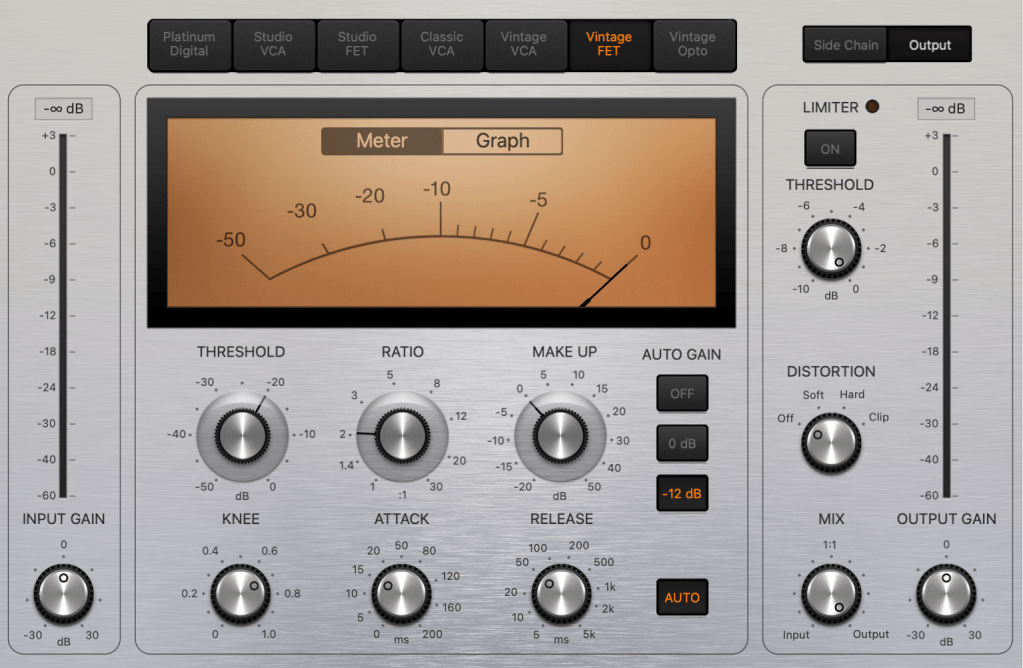This screenshot has height=668, width=1023.
Task: Click the Distortion mode knob
Action: pyautogui.click(x=831, y=443)
